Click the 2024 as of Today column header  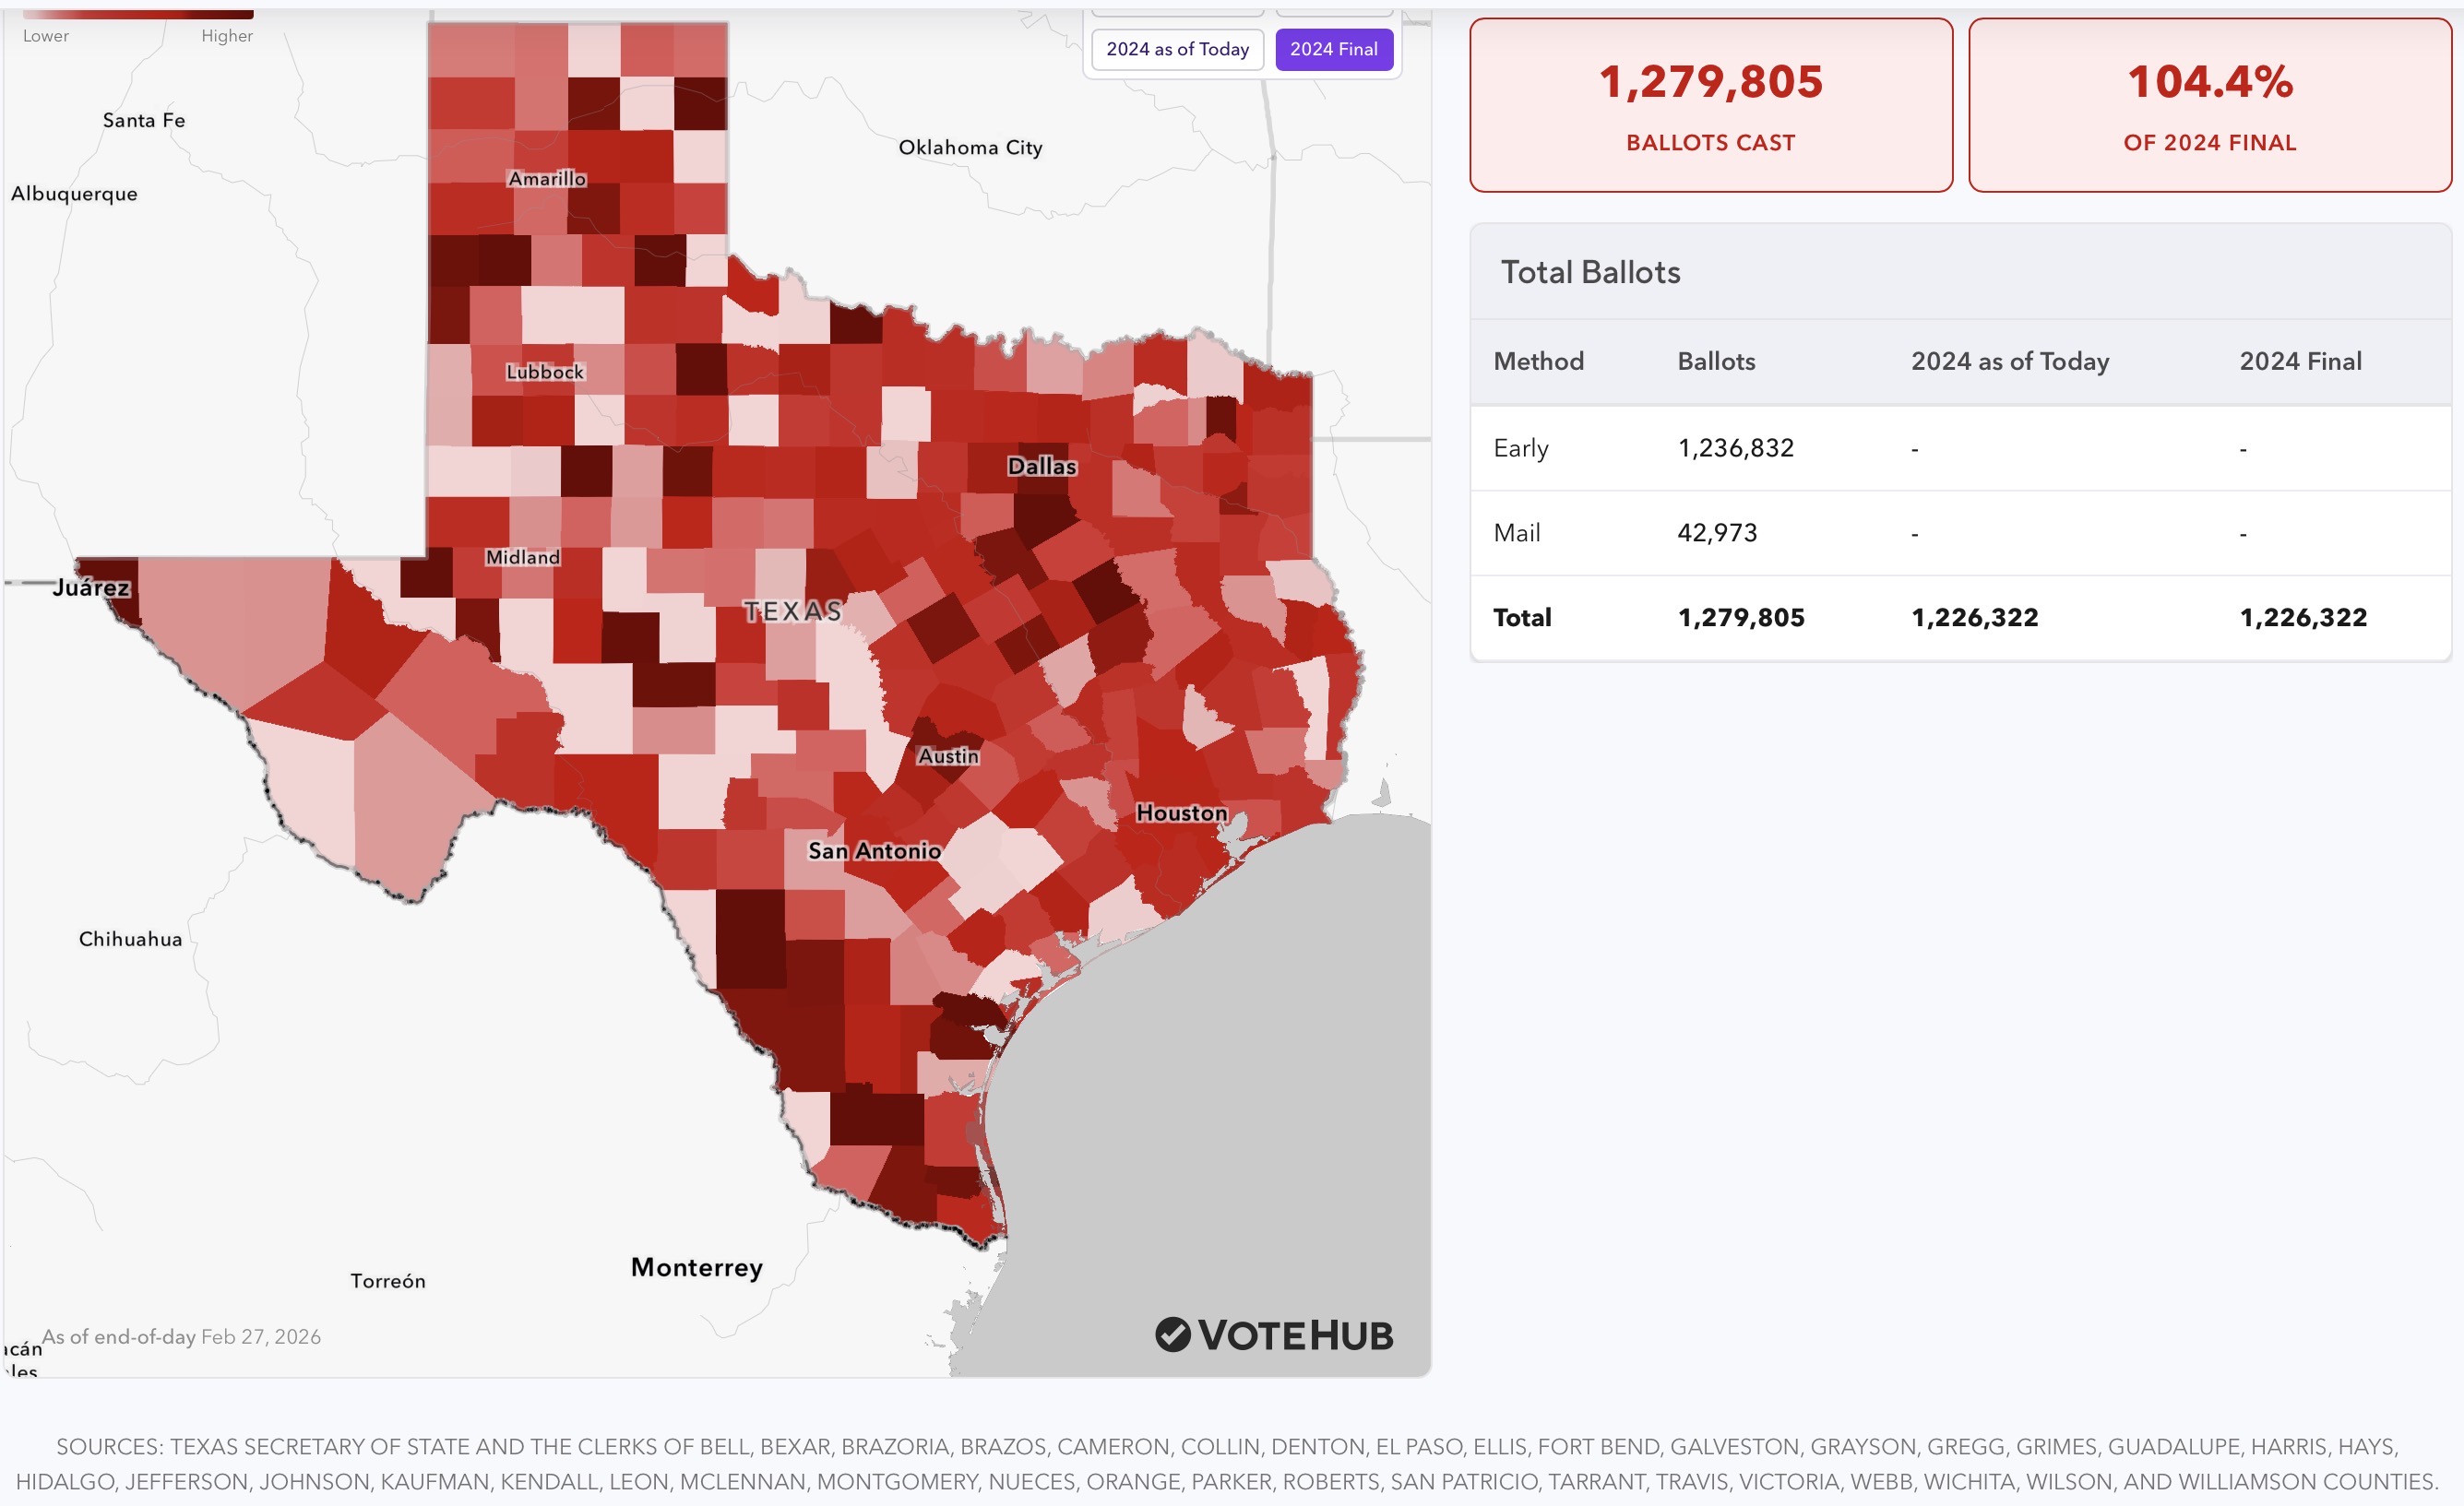[2009, 361]
